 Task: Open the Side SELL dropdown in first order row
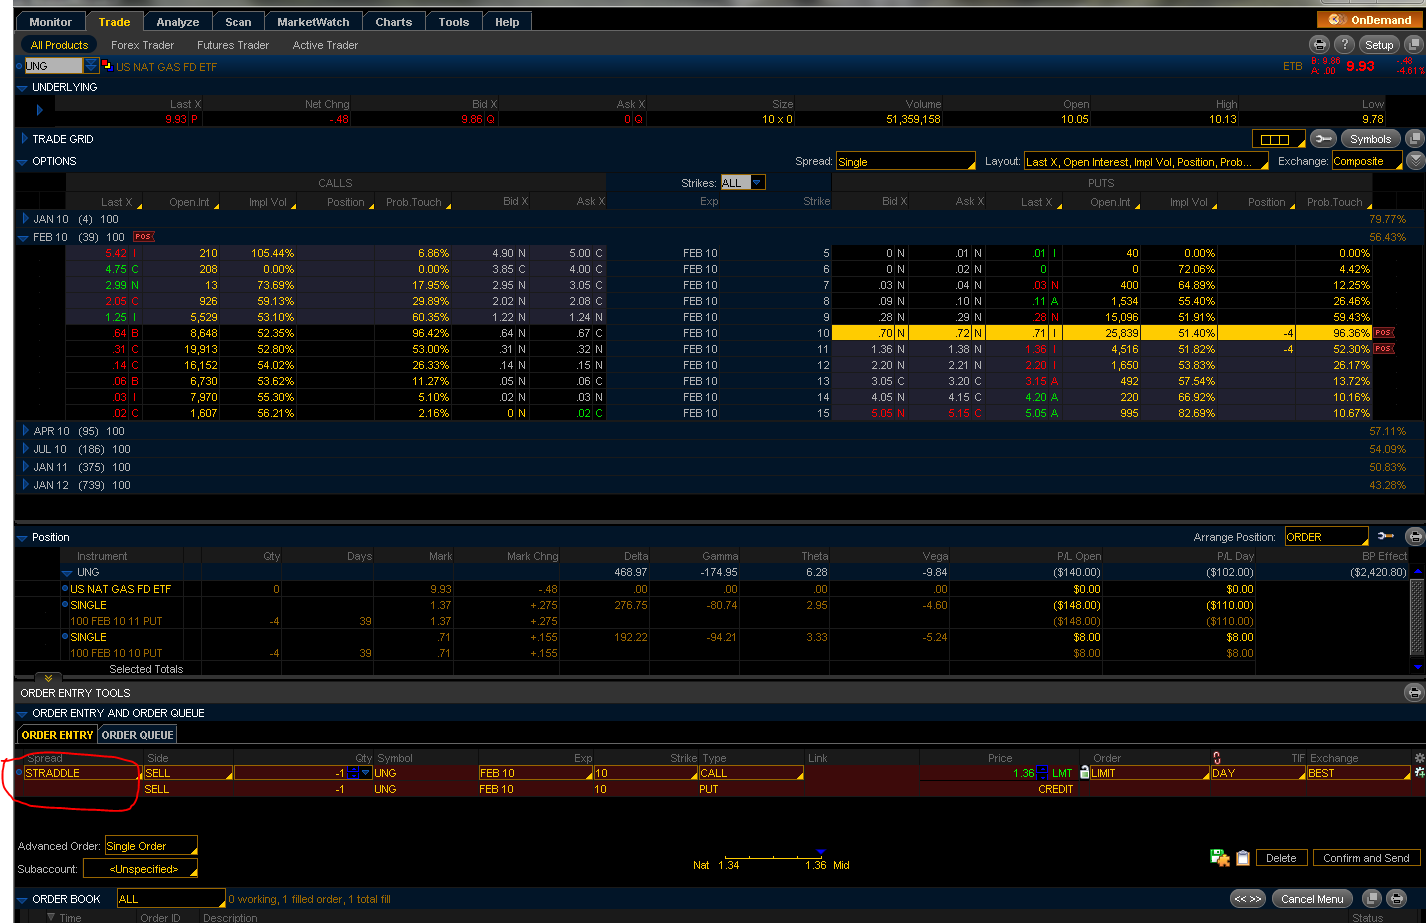click(x=188, y=773)
